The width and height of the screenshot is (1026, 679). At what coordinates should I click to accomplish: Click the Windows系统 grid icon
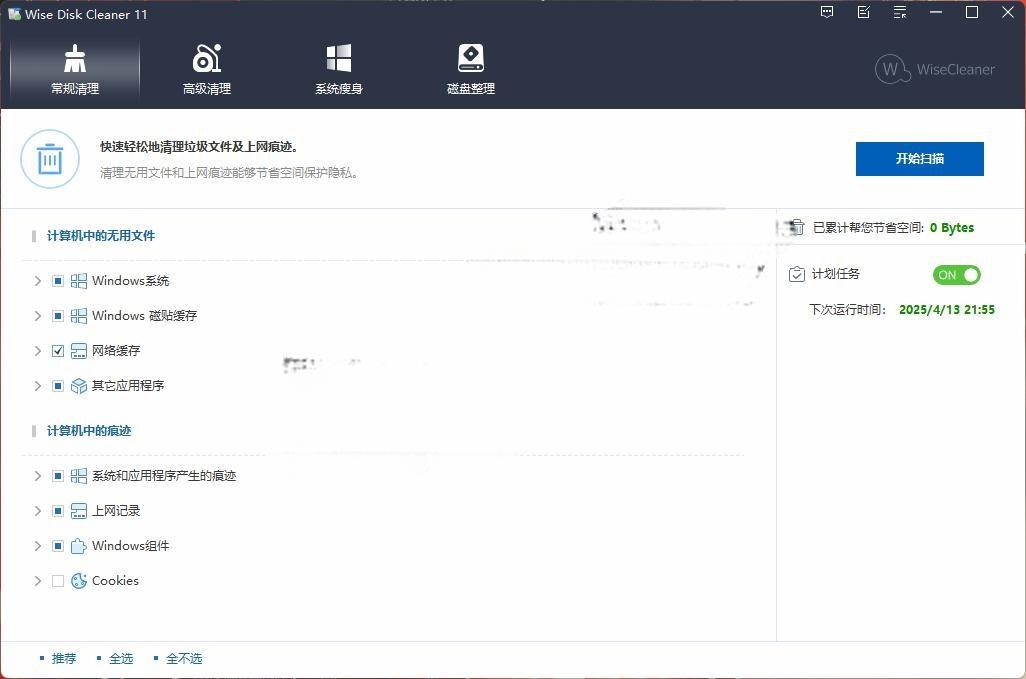coord(79,281)
